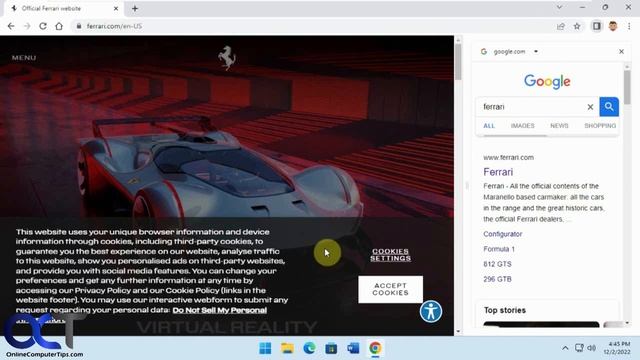The height and width of the screenshot is (360, 640).
Task: Bookmark this page with star icon
Action: pos(577,26)
